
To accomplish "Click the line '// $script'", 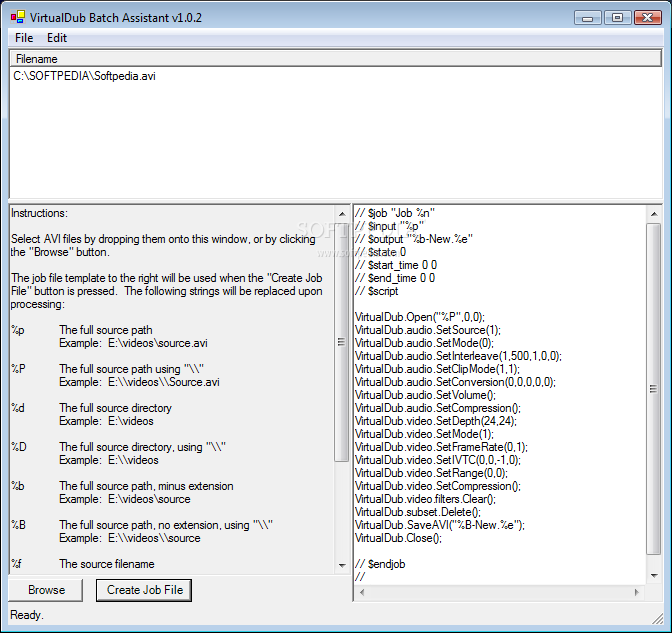I will pos(377,291).
